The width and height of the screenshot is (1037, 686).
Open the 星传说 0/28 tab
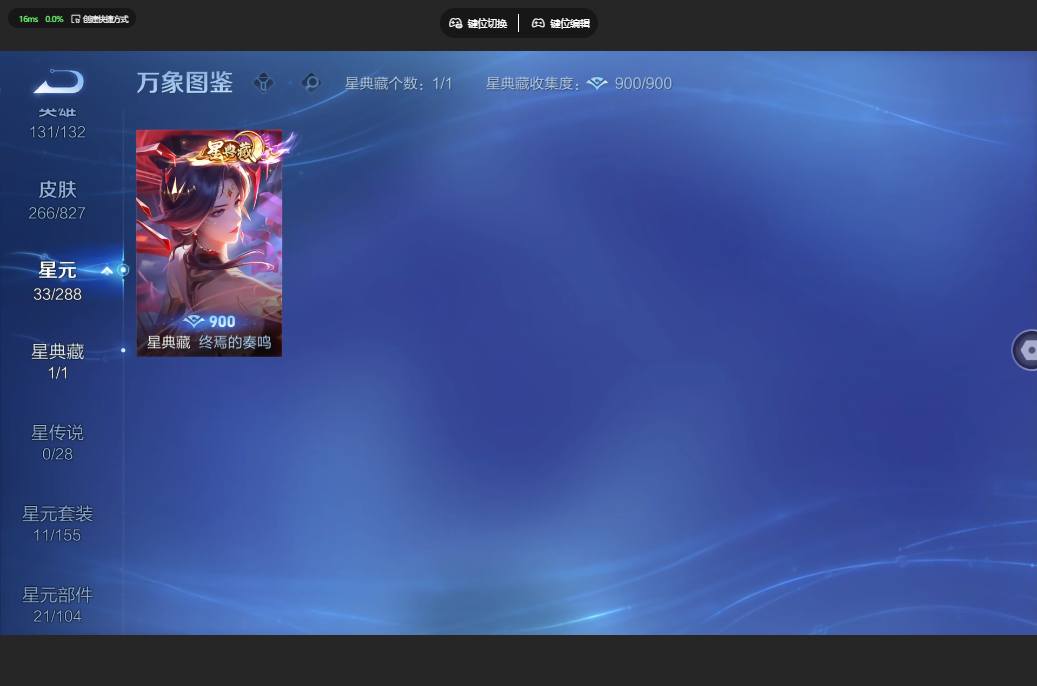(58, 443)
